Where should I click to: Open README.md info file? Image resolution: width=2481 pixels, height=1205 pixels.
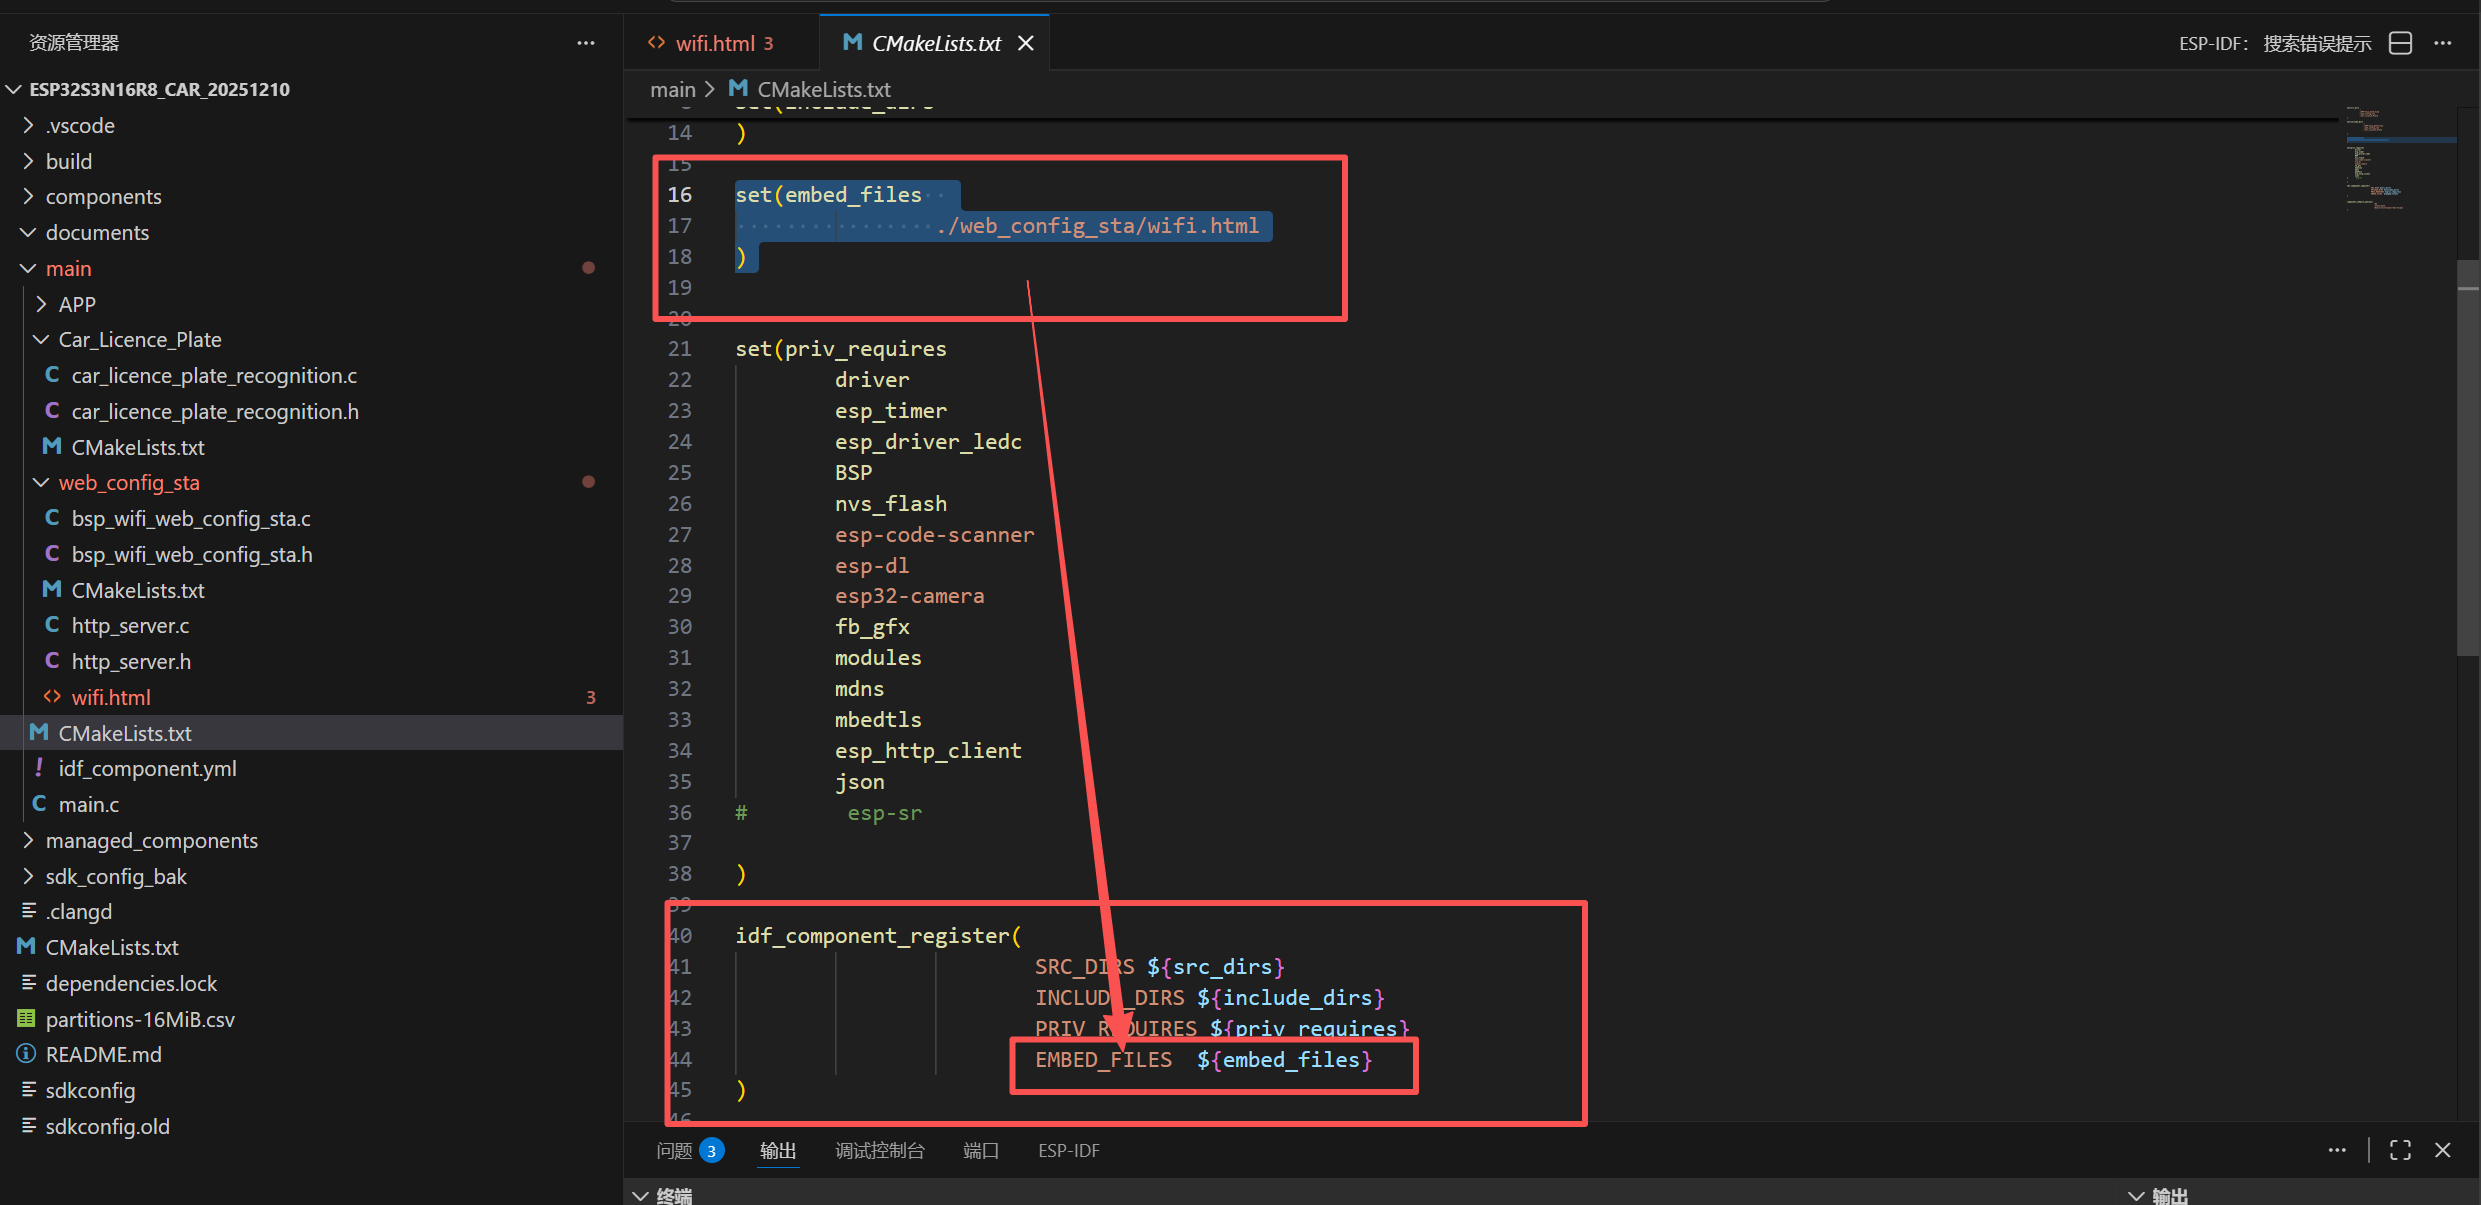103,1054
